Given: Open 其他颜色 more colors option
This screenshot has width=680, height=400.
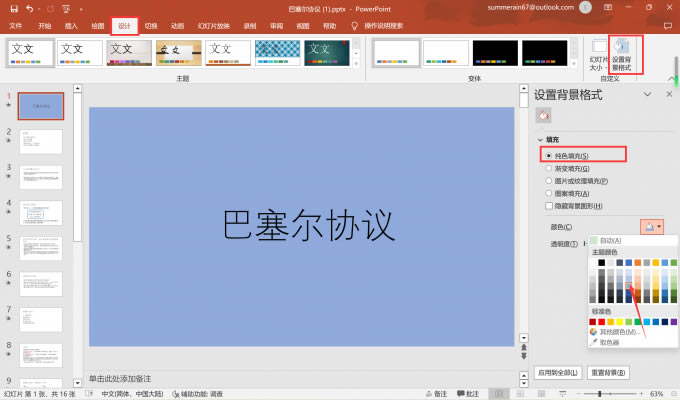Looking at the screenshot, I should click(620, 331).
